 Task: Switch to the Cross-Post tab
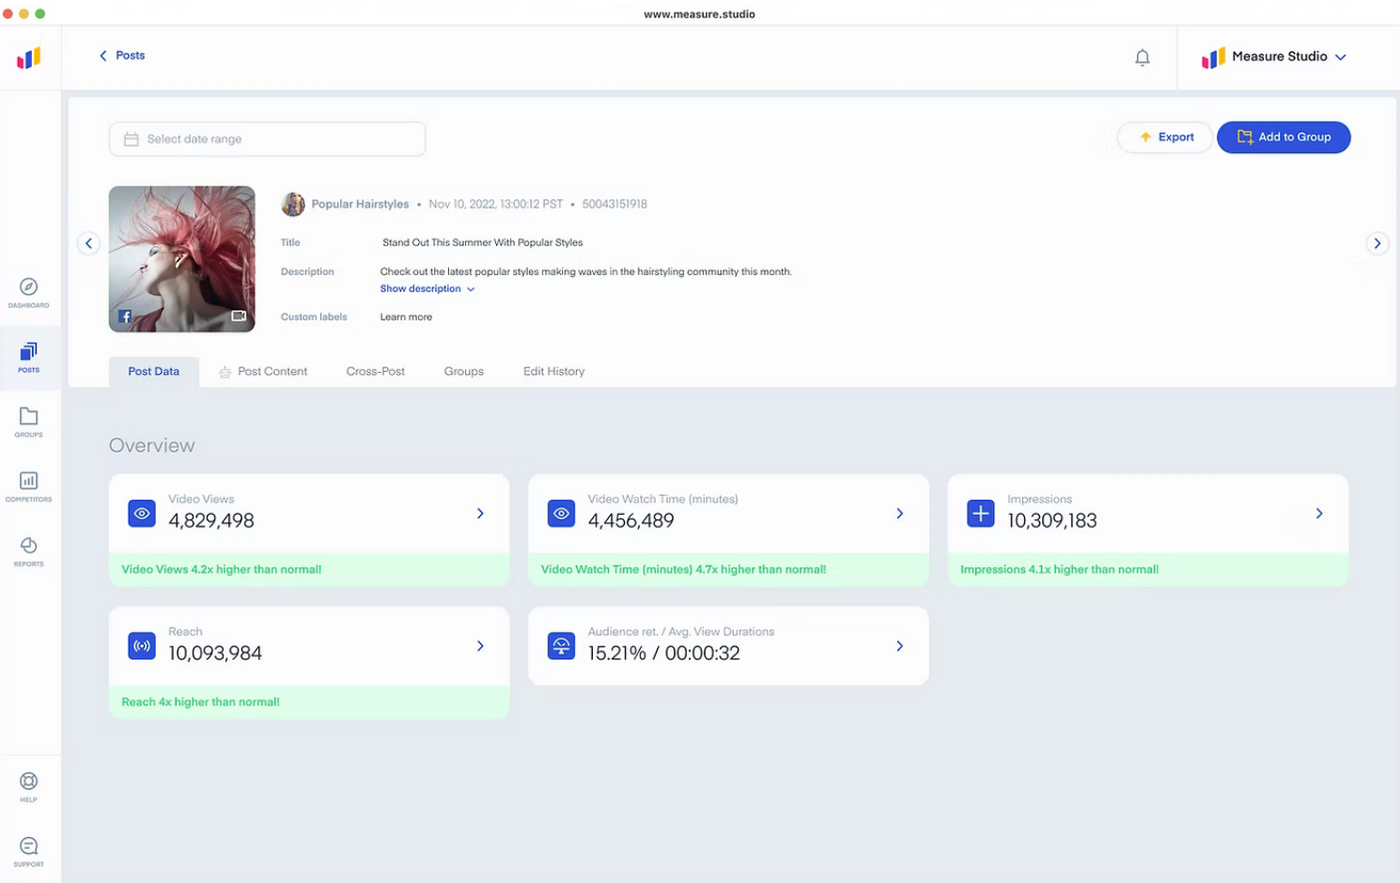click(x=376, y=371)
